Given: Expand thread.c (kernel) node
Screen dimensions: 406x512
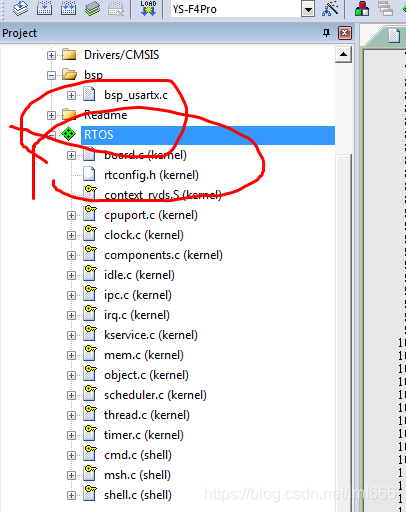Looking at the screenshot, I should (x=71, y=415).
